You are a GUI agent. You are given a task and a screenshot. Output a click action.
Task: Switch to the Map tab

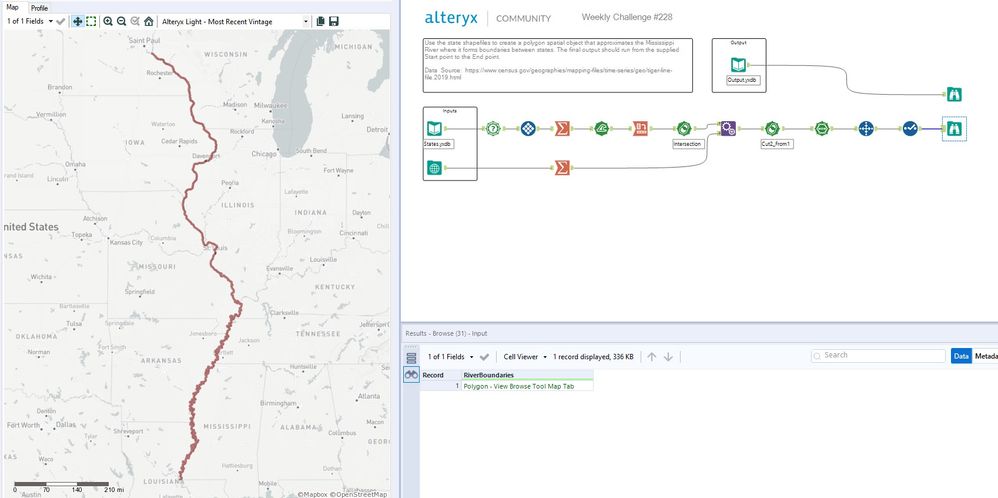pyautogui.click(x=13, y=7)
